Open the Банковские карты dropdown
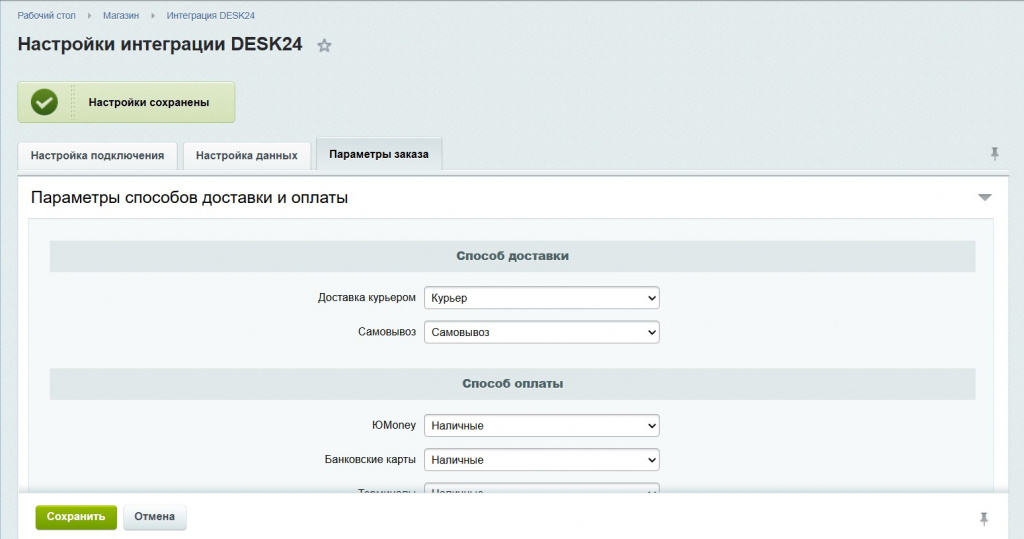 click(541, 460)
